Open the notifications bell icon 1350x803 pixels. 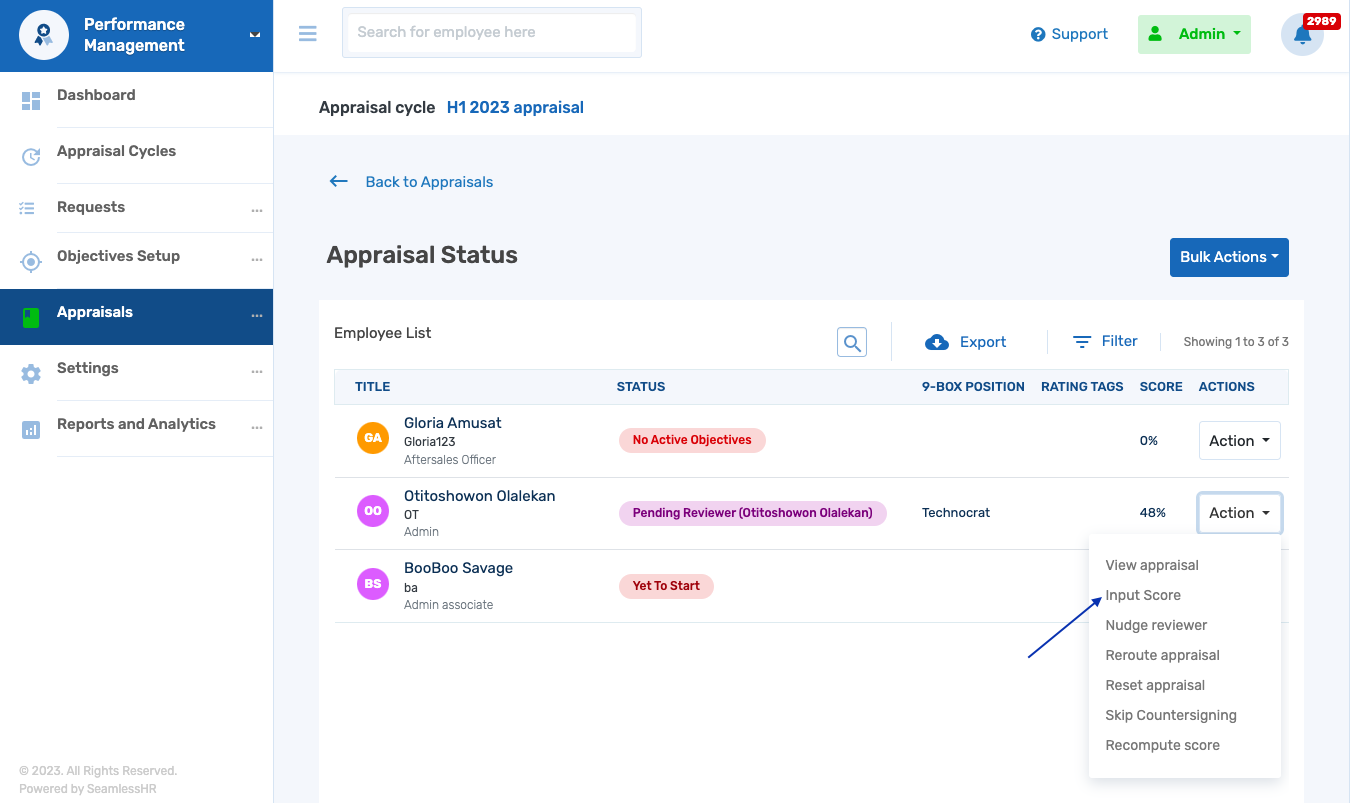pyautogui.click(x=1302, y=35)
